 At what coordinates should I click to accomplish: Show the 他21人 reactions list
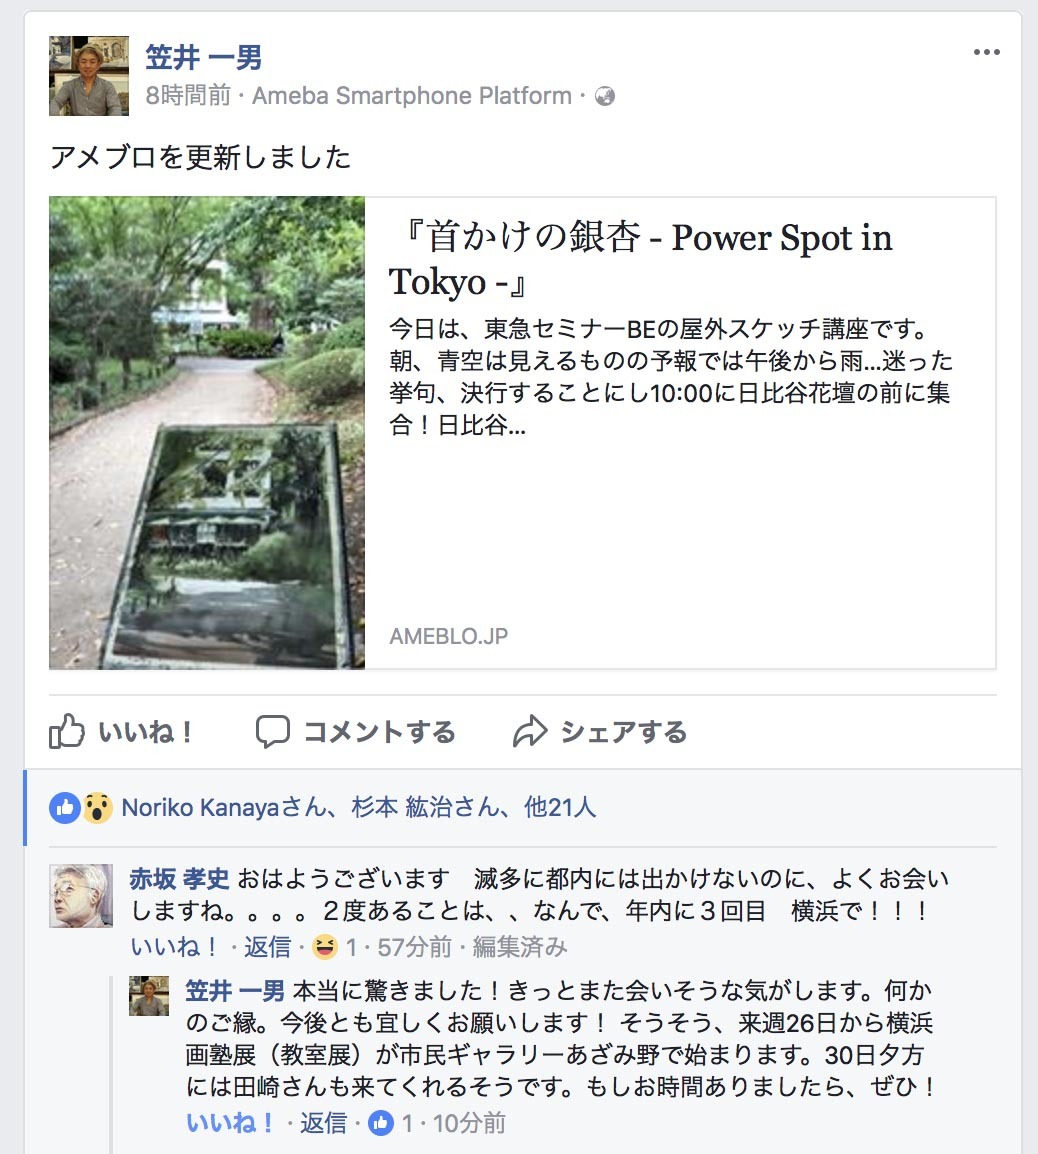click(x=559, y=808)
